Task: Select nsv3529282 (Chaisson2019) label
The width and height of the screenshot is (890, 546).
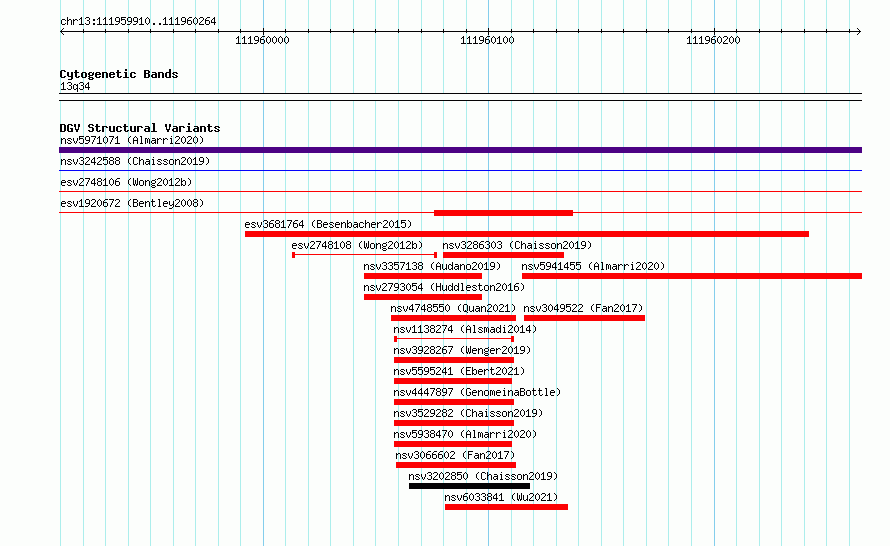Action: tap(468, 413)
